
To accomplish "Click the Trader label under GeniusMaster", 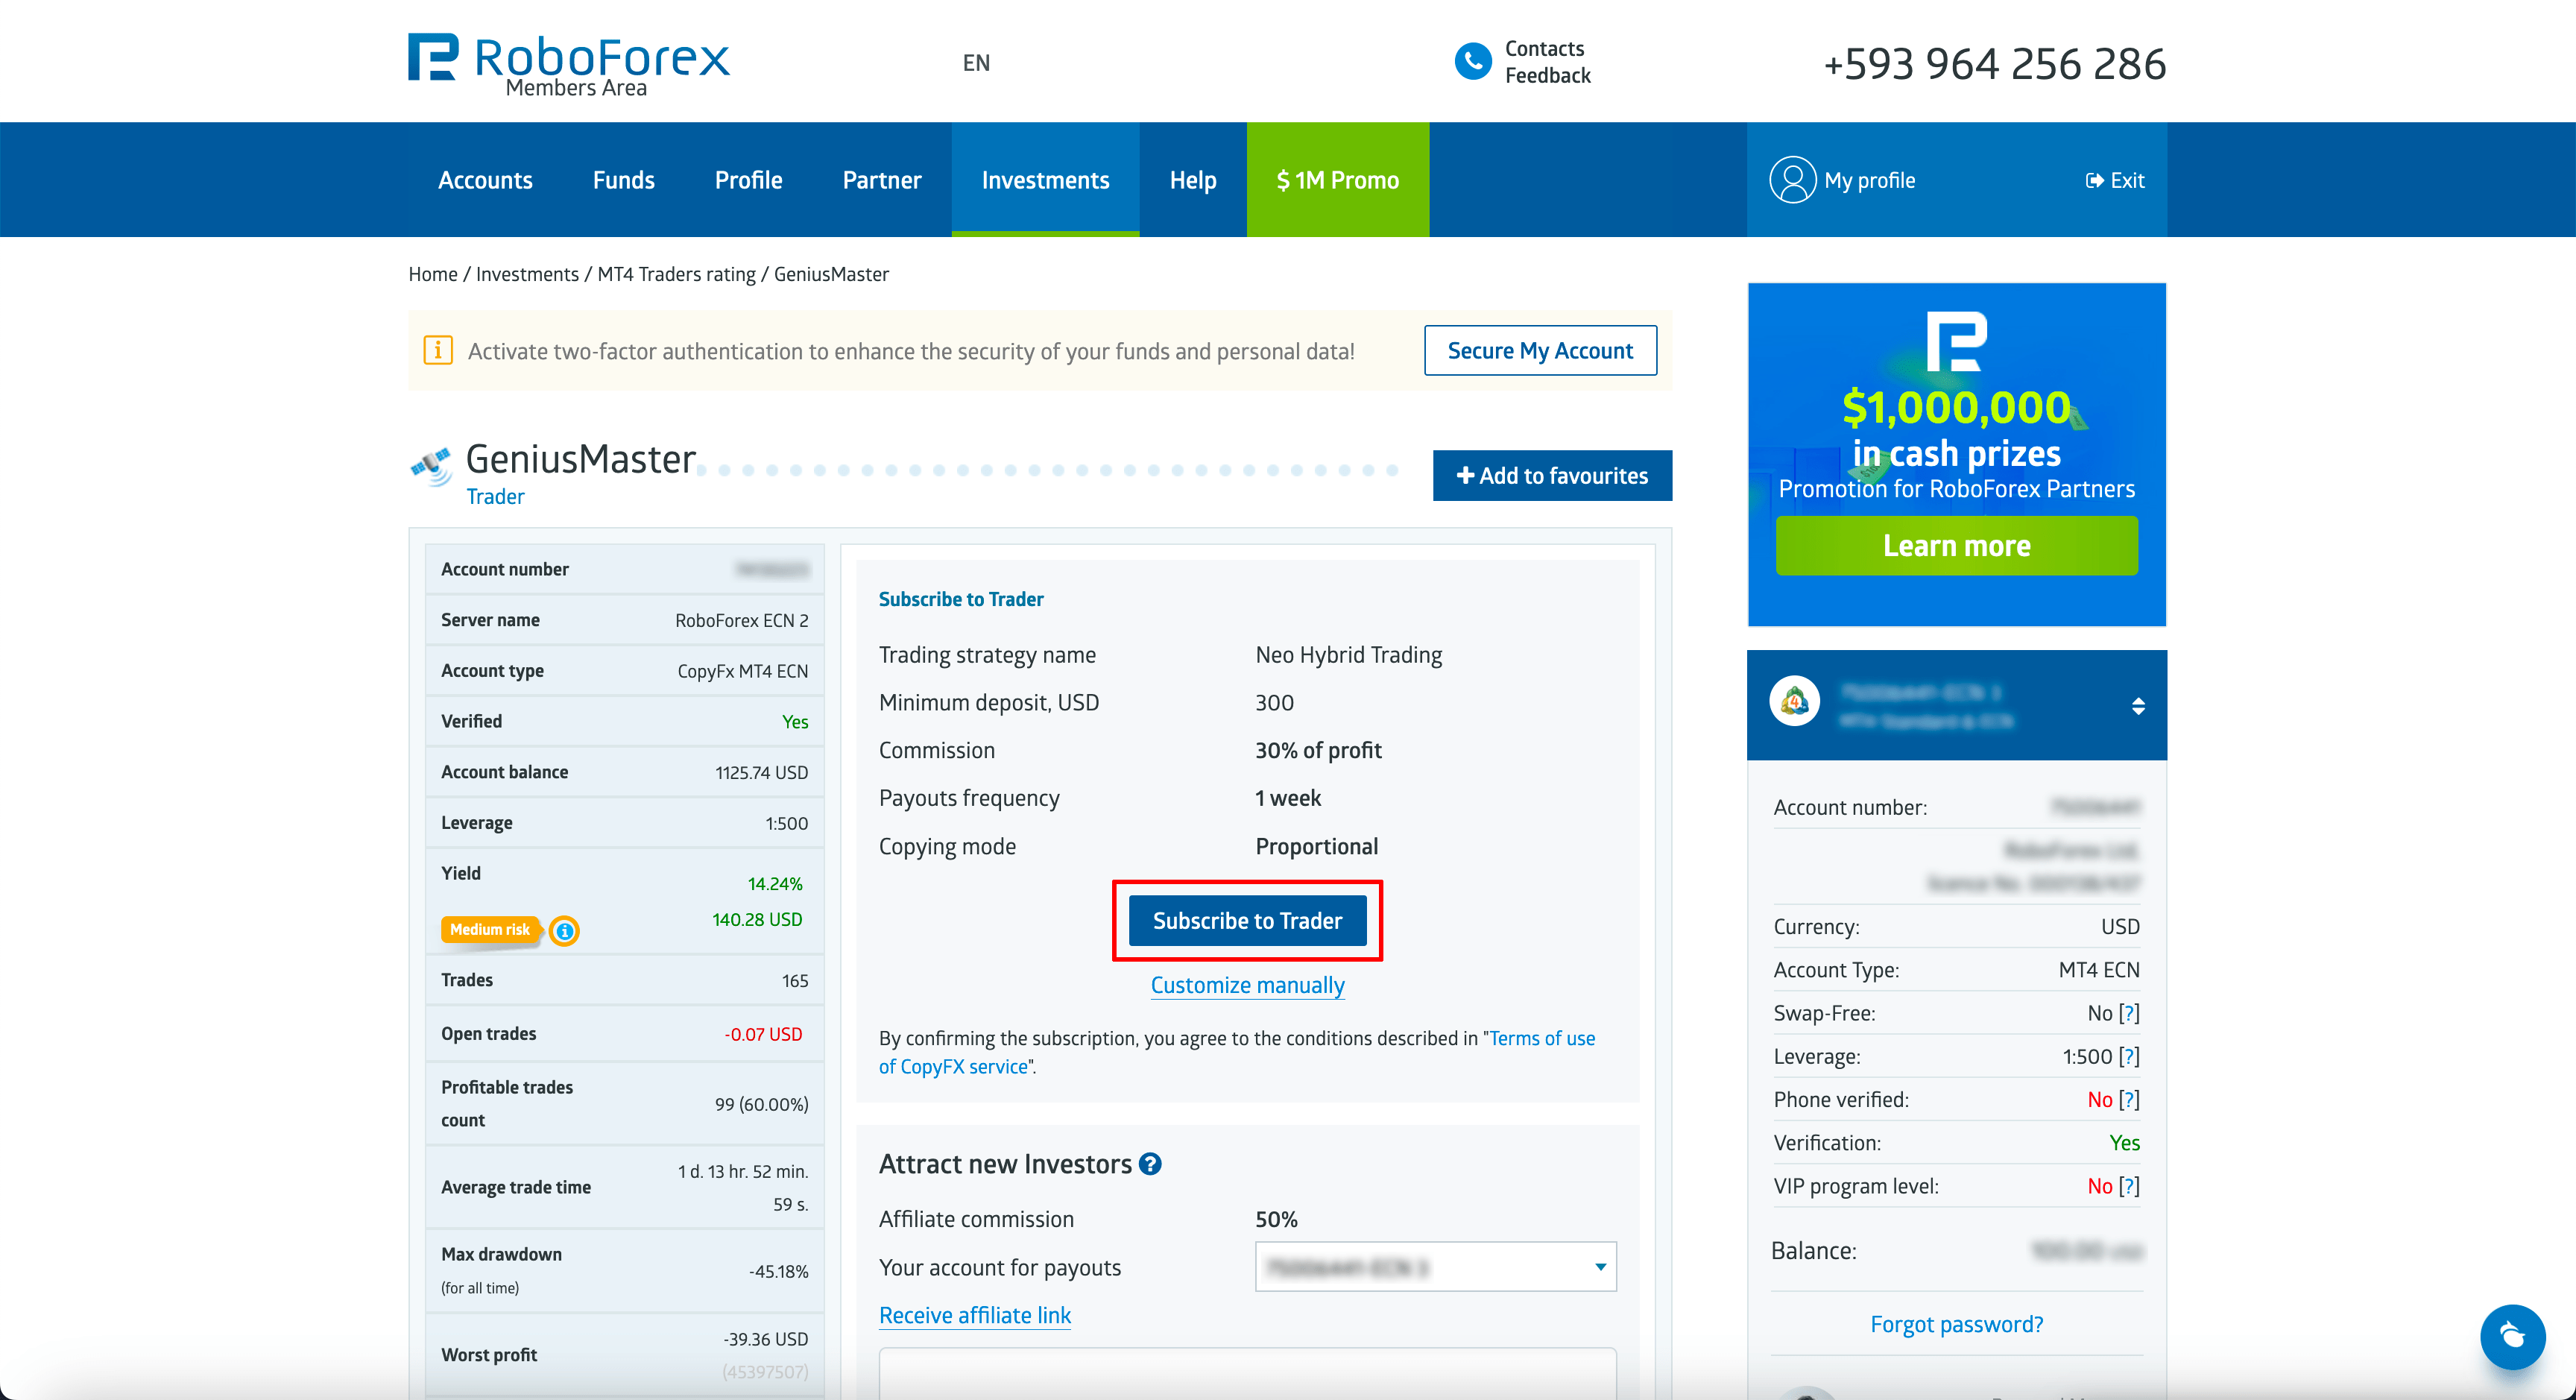I will pyautogui.click(x=495, y=496).
